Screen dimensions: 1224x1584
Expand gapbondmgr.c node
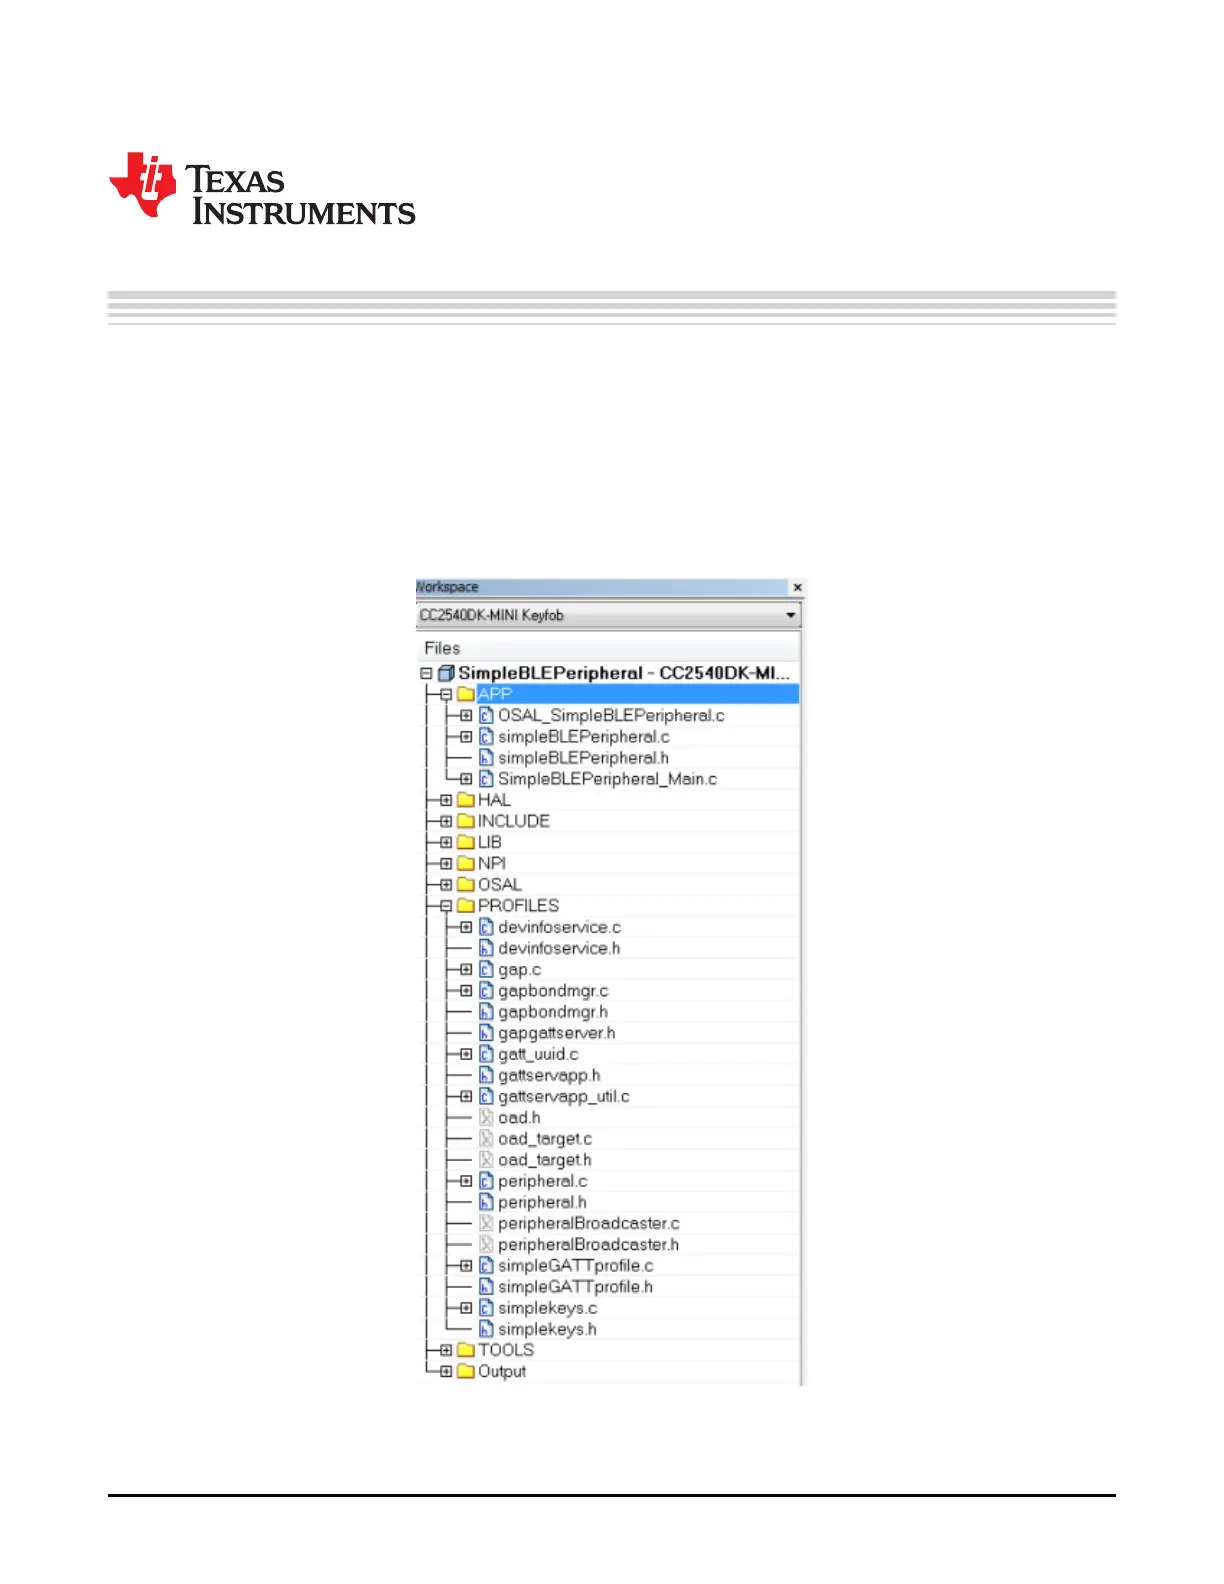[x=466, y=990]
